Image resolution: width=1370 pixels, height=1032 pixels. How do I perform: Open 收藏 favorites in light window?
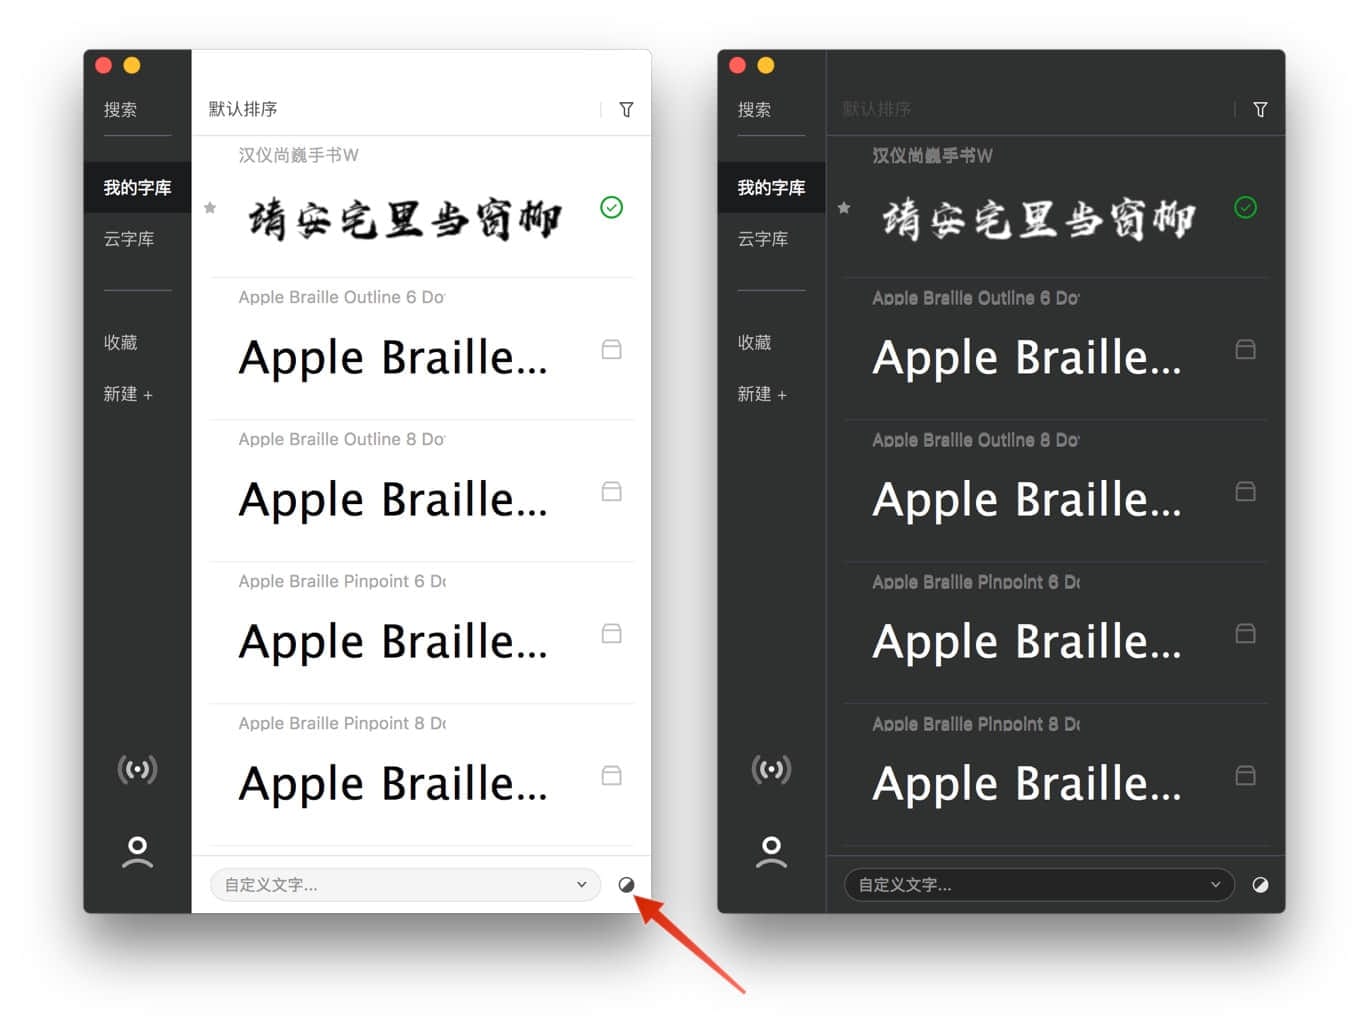point(121,342)
